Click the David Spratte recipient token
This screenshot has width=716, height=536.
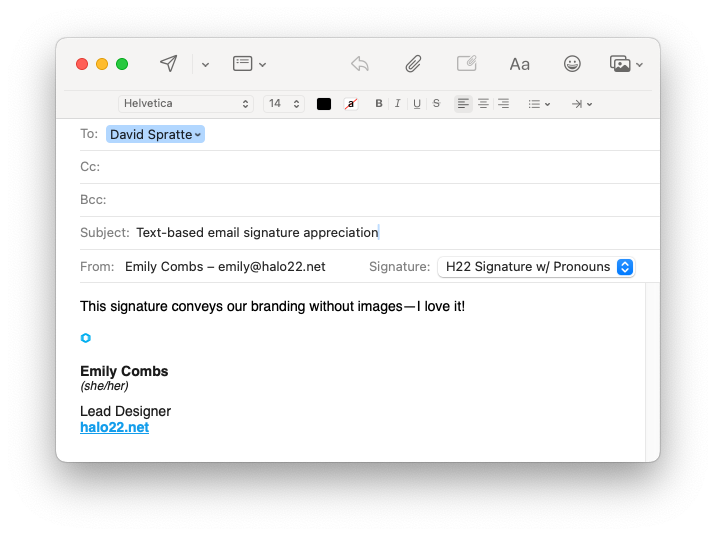[x=155, y=134]
